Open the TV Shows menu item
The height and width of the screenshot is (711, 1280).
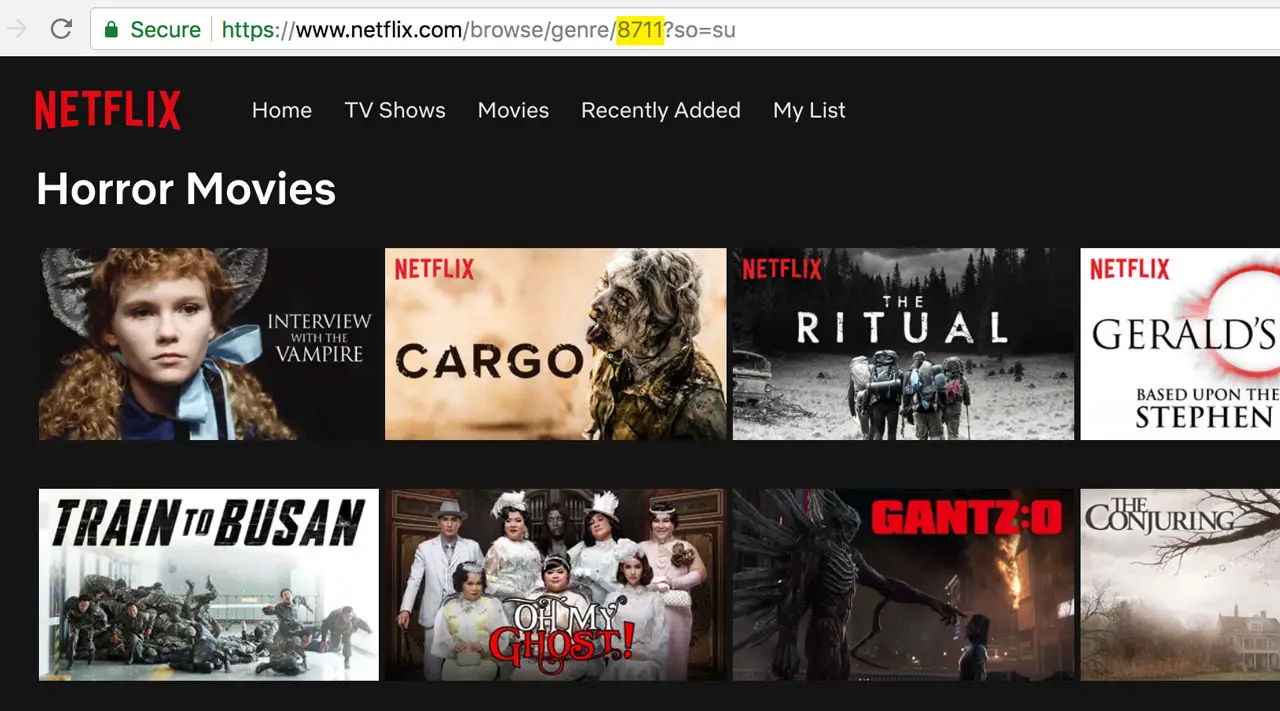[395, 110]
